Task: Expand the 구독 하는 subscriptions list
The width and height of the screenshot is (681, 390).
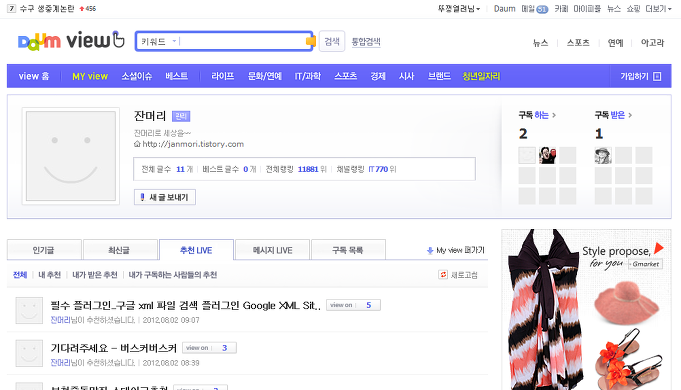Action: (x=537, y=115)
